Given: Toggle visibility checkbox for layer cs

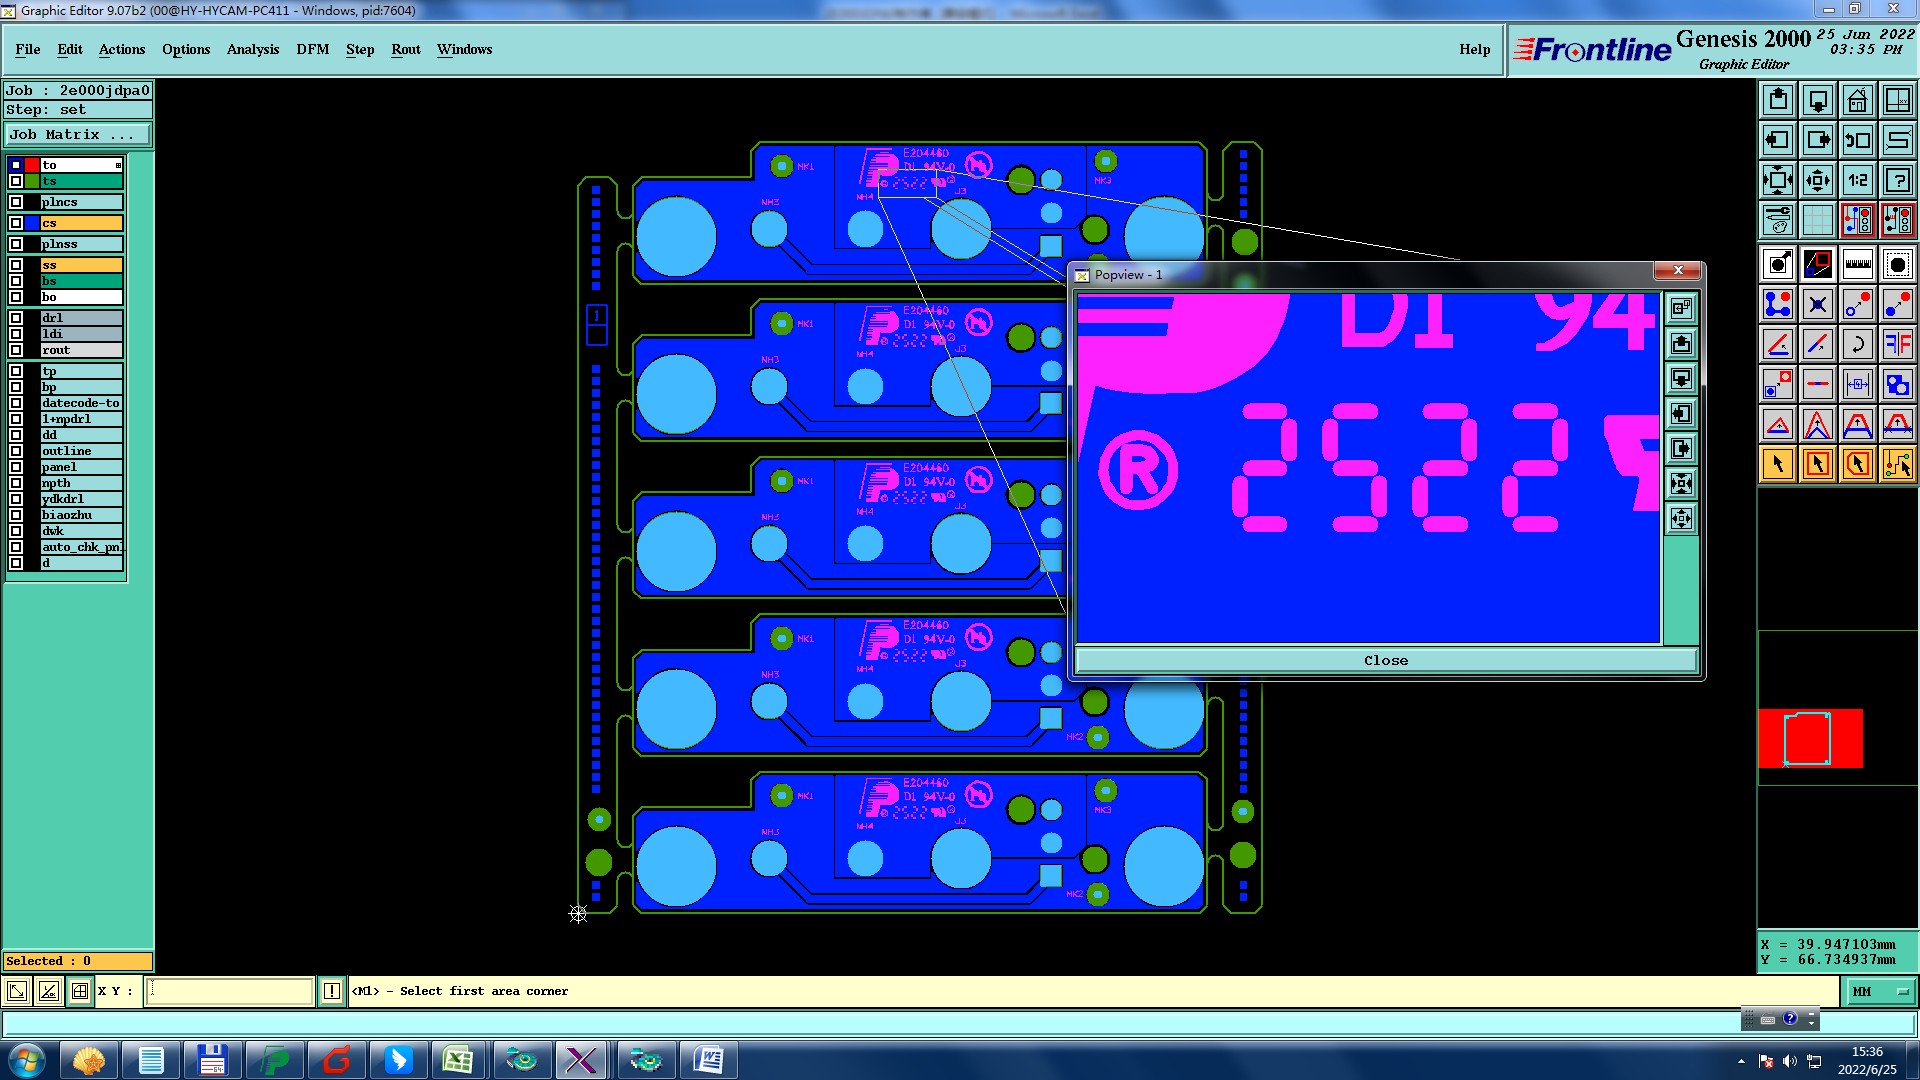Looking at the screenshot, I should point(16,223).
